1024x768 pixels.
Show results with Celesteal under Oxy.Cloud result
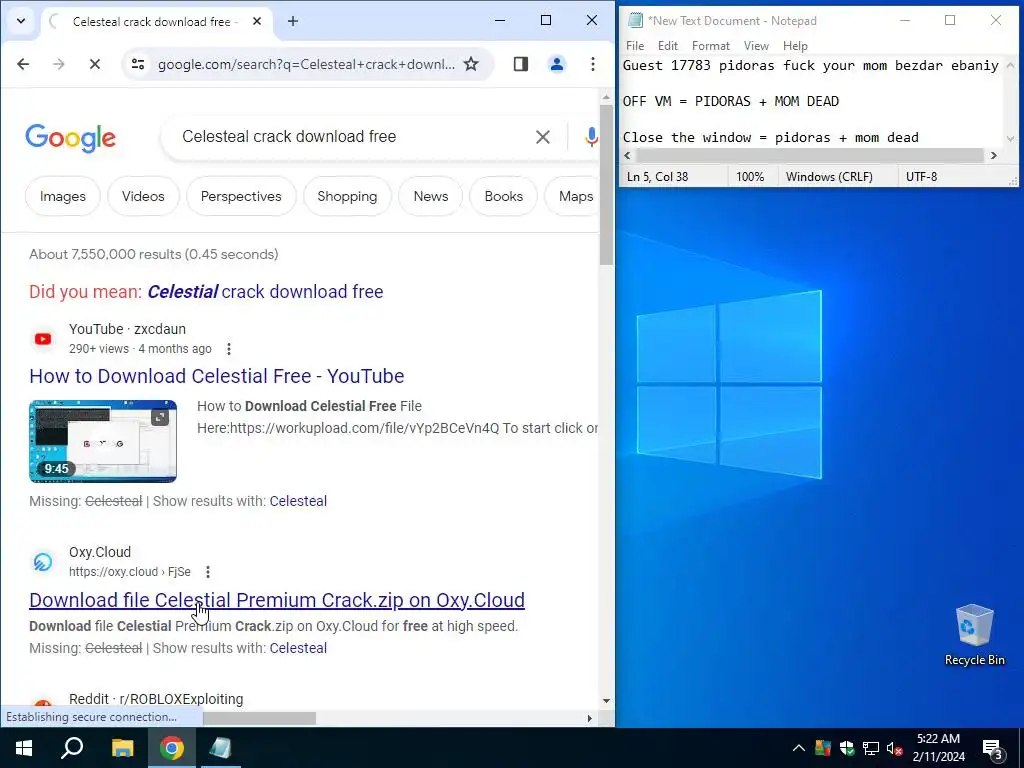click(298, 648)
